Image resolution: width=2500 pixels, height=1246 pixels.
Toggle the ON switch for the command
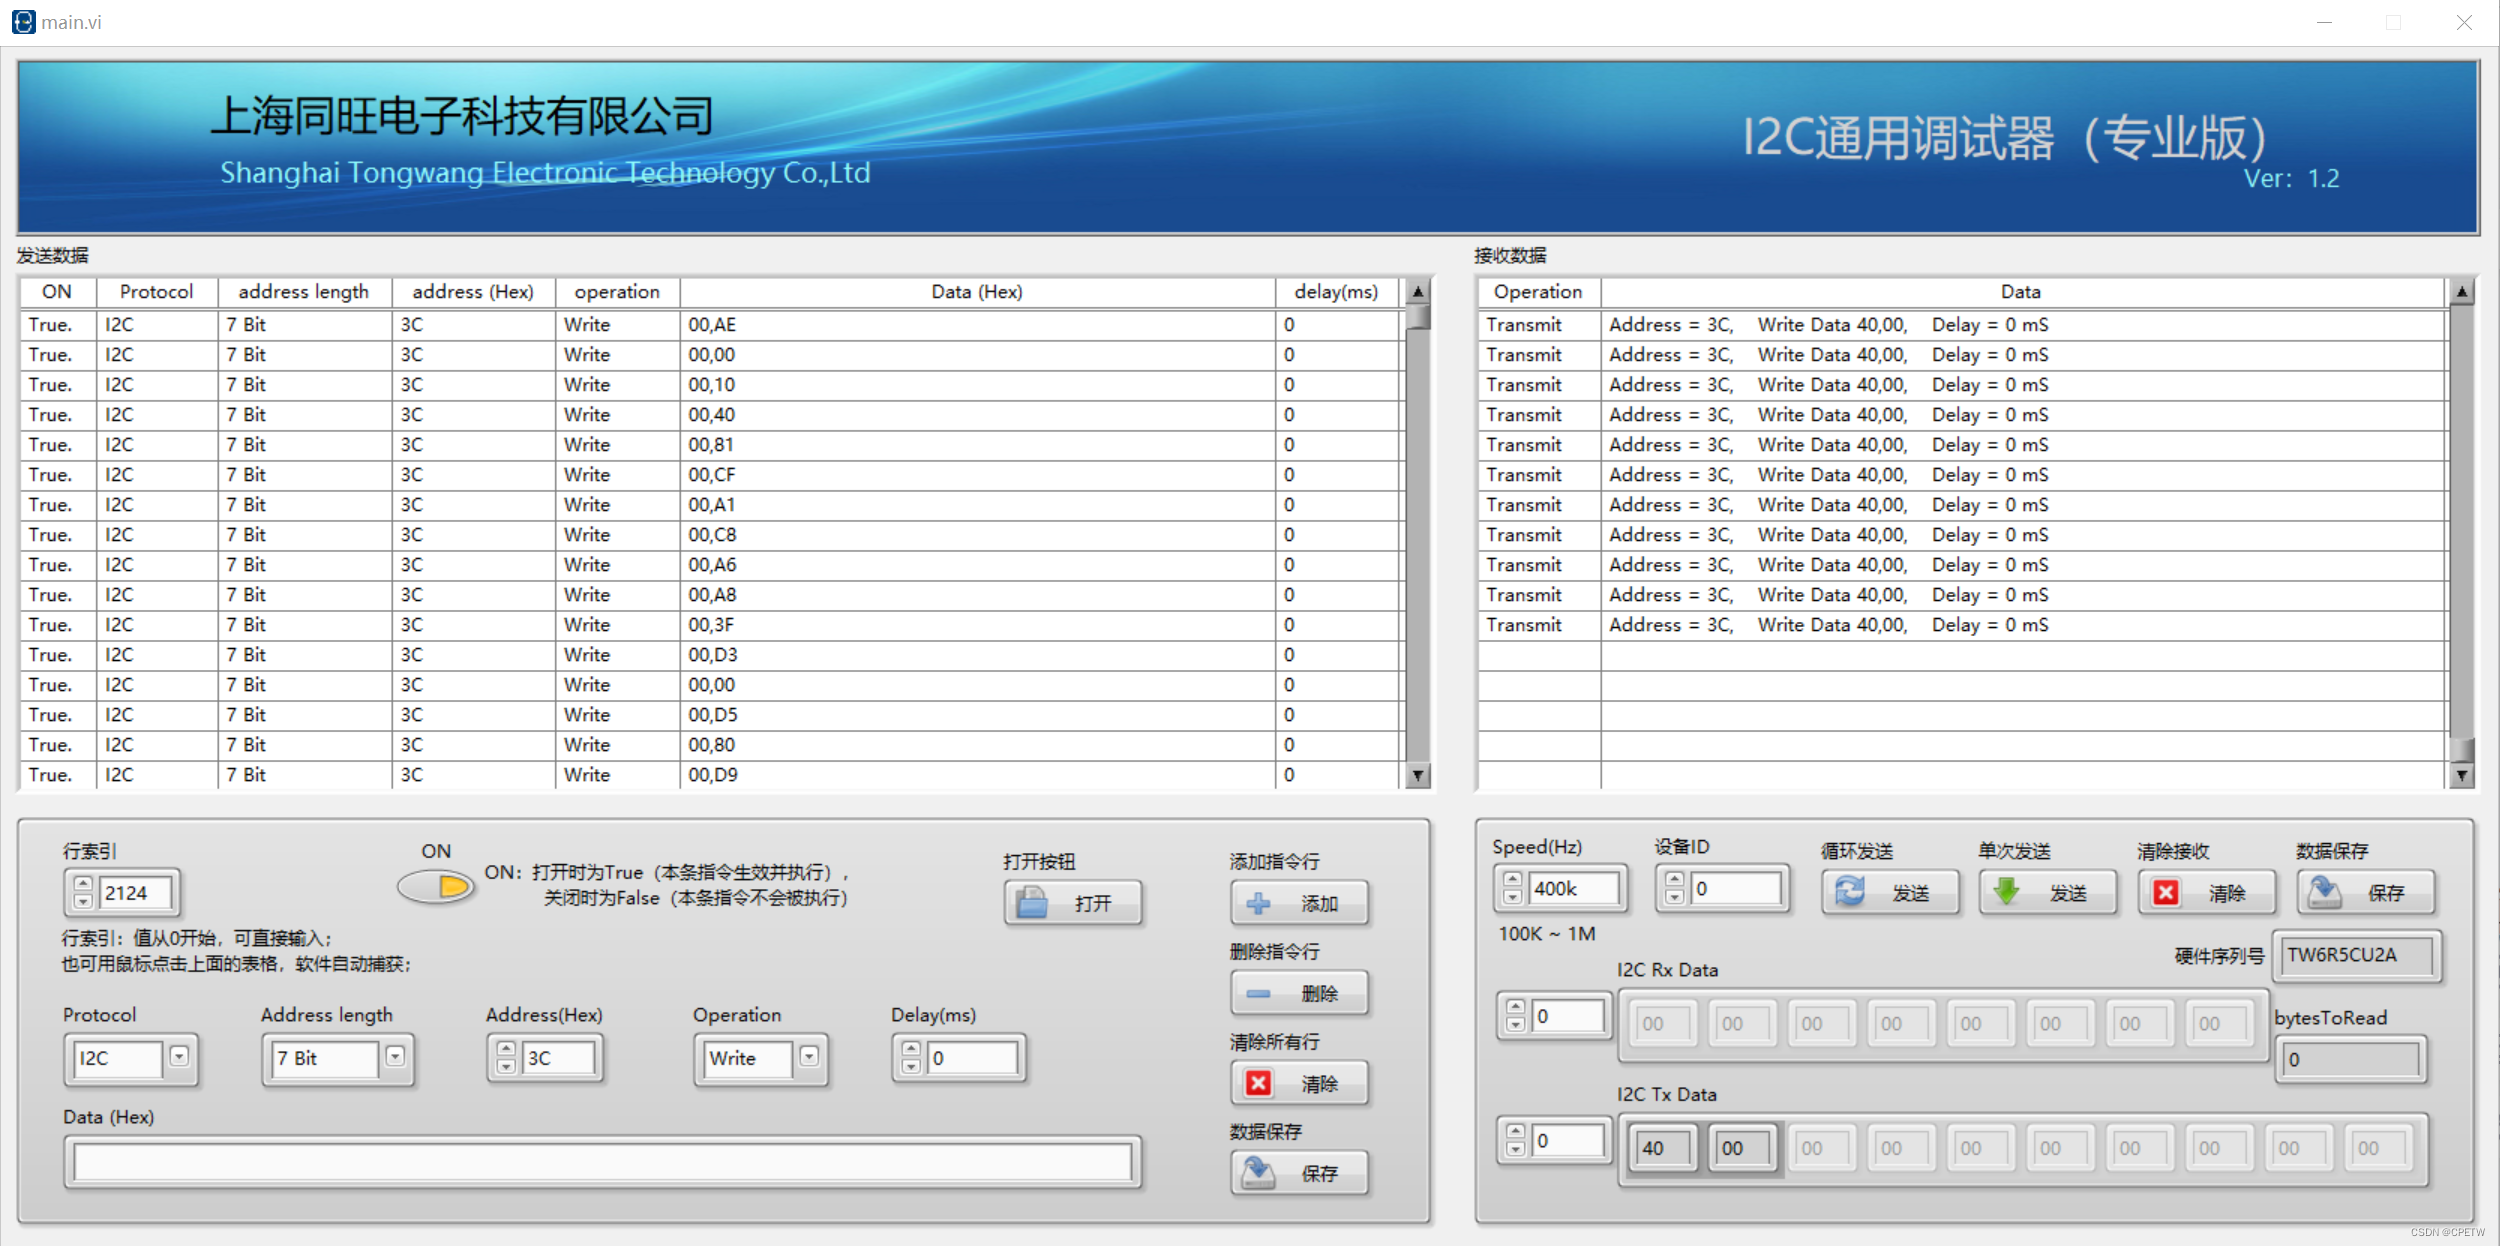[436, 887]
